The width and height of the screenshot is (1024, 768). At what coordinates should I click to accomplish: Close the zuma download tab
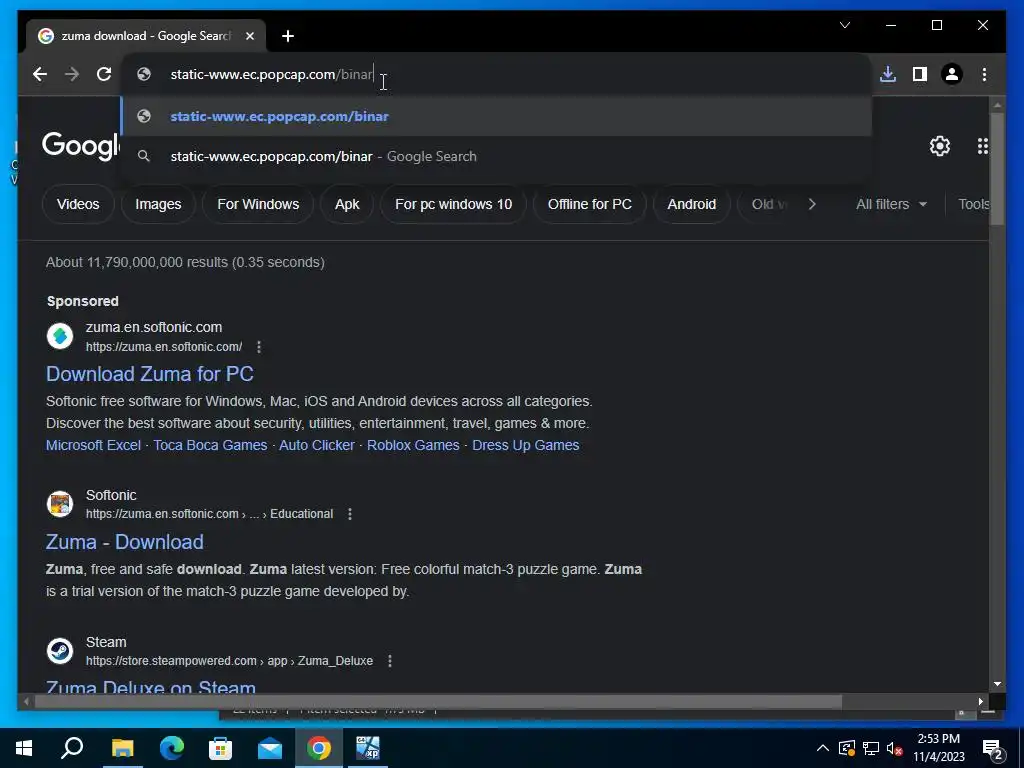(249, 36)
